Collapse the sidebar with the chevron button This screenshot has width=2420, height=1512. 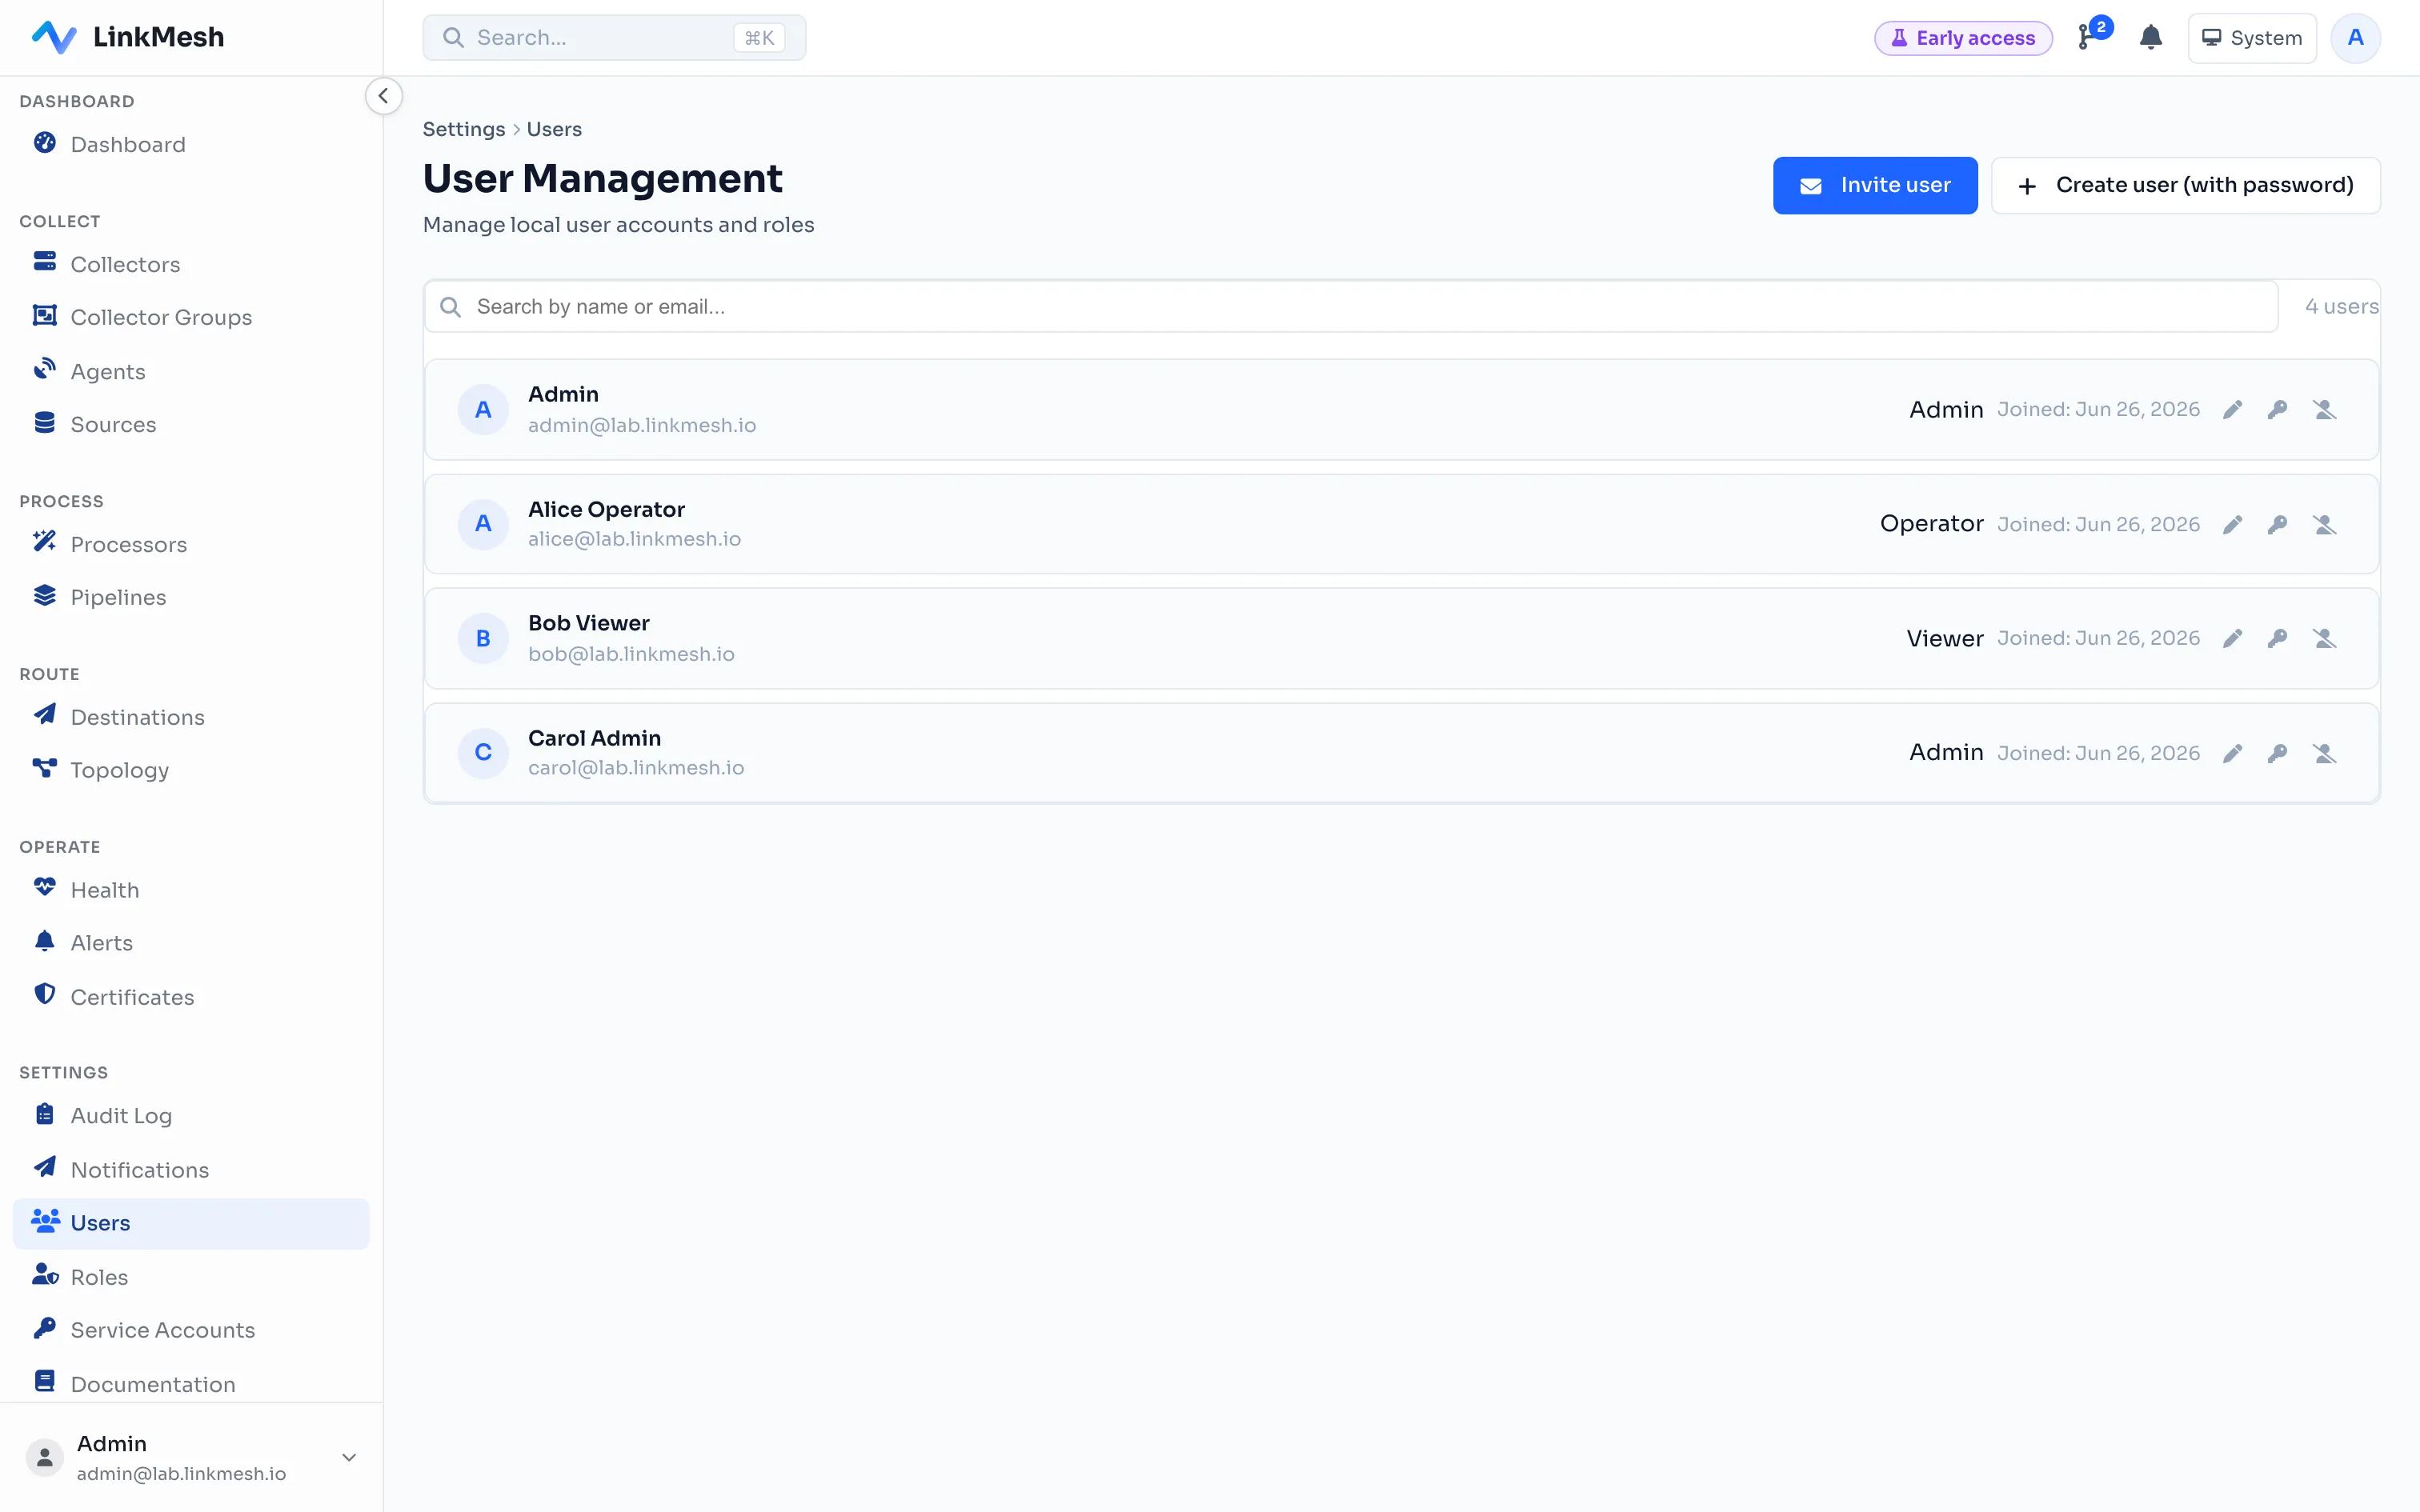click(x=383, y=96)
